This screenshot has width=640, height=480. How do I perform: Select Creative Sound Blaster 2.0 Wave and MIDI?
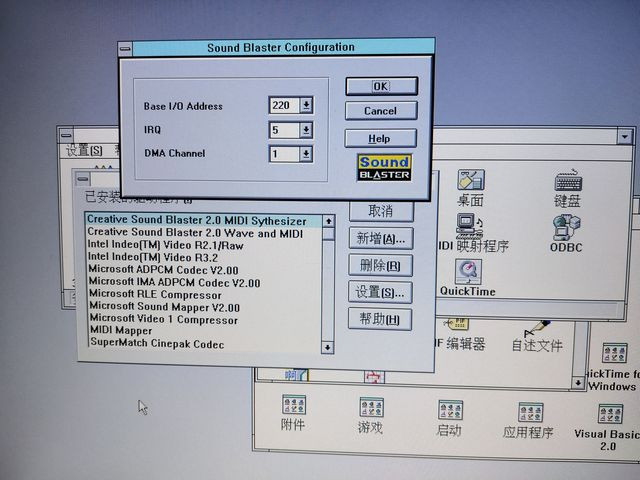click(x=203, y=233)
